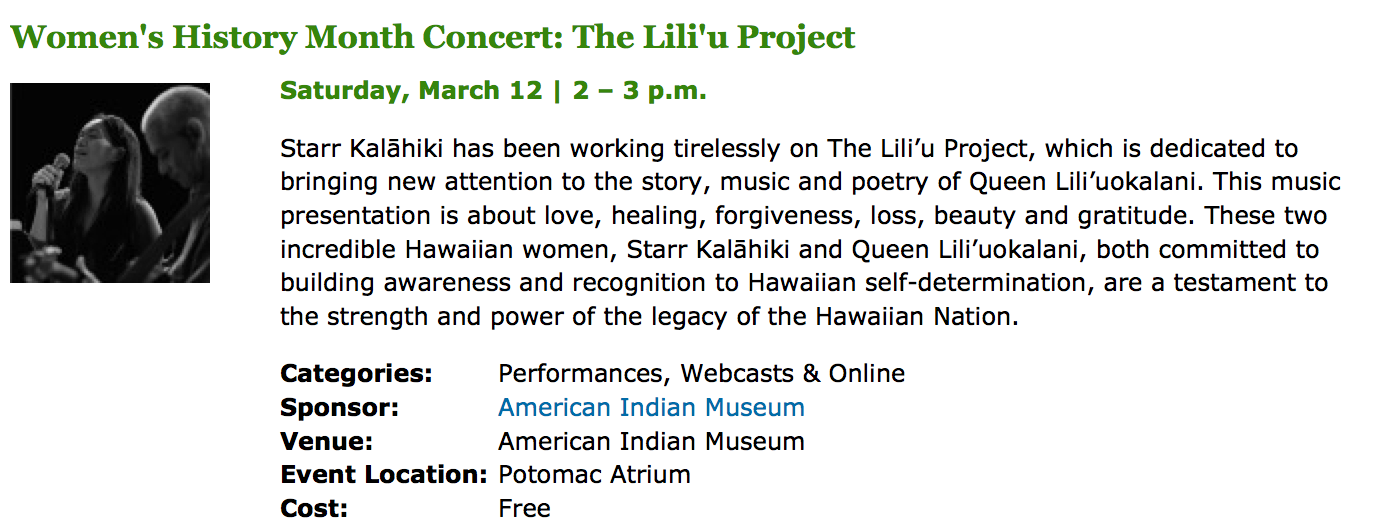Click the Saturday, March 12 date heading
Screen dimensions: 1384x528
click(493, 91)
